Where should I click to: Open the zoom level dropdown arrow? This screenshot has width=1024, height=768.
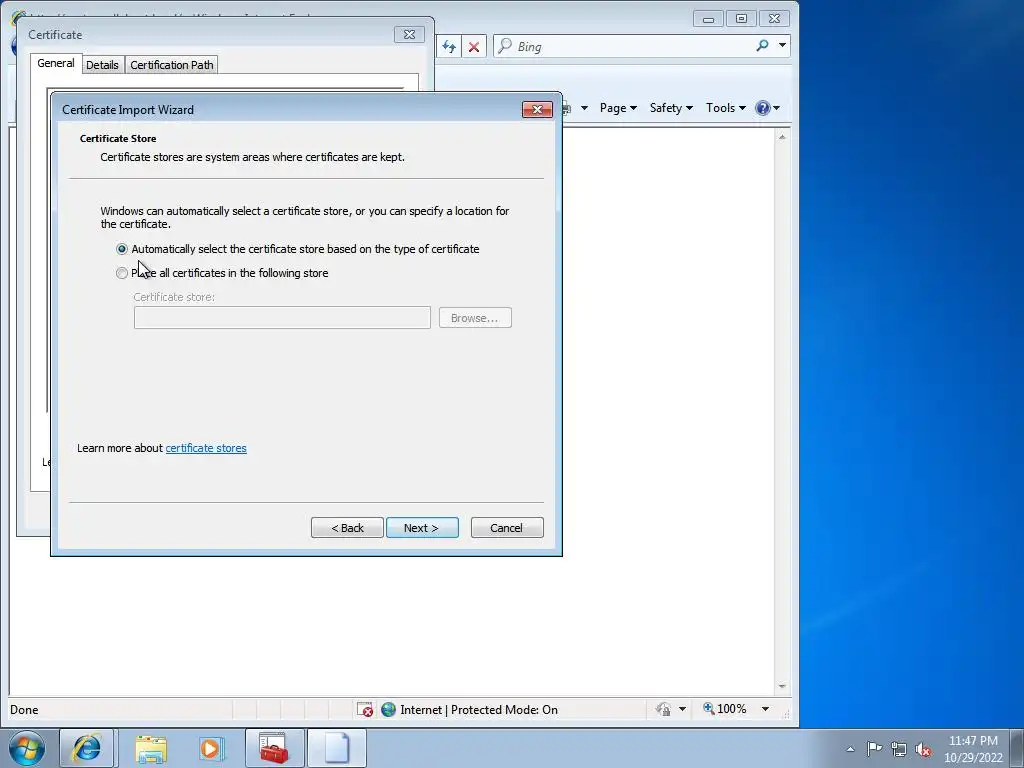click(x=765, y=709)
